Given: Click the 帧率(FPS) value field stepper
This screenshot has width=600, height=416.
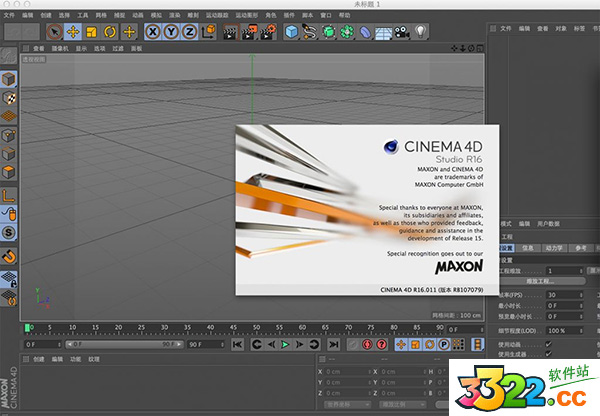Looking at the screenshot, I should pos(583,294).
